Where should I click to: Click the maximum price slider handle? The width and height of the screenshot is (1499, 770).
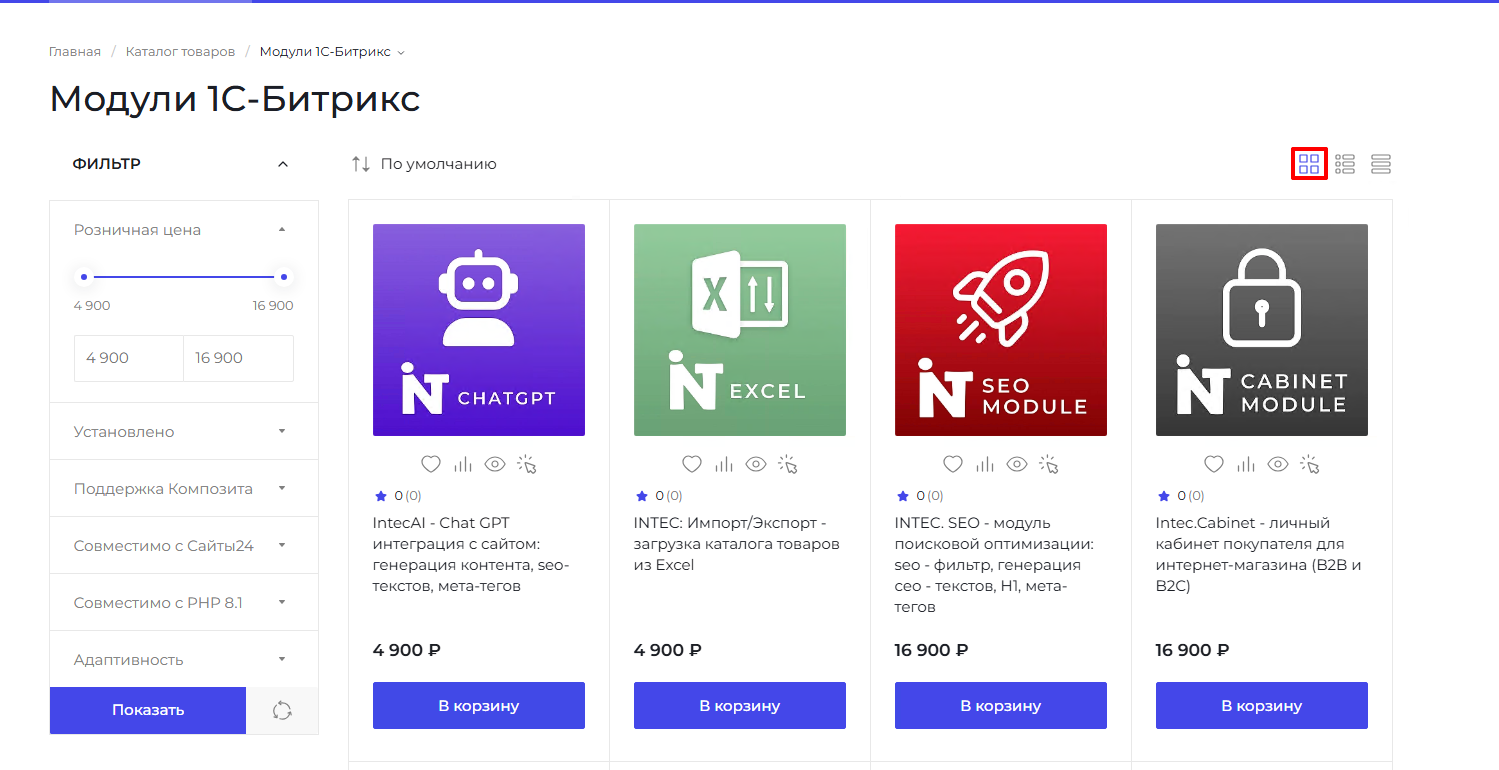pos(284,277)
